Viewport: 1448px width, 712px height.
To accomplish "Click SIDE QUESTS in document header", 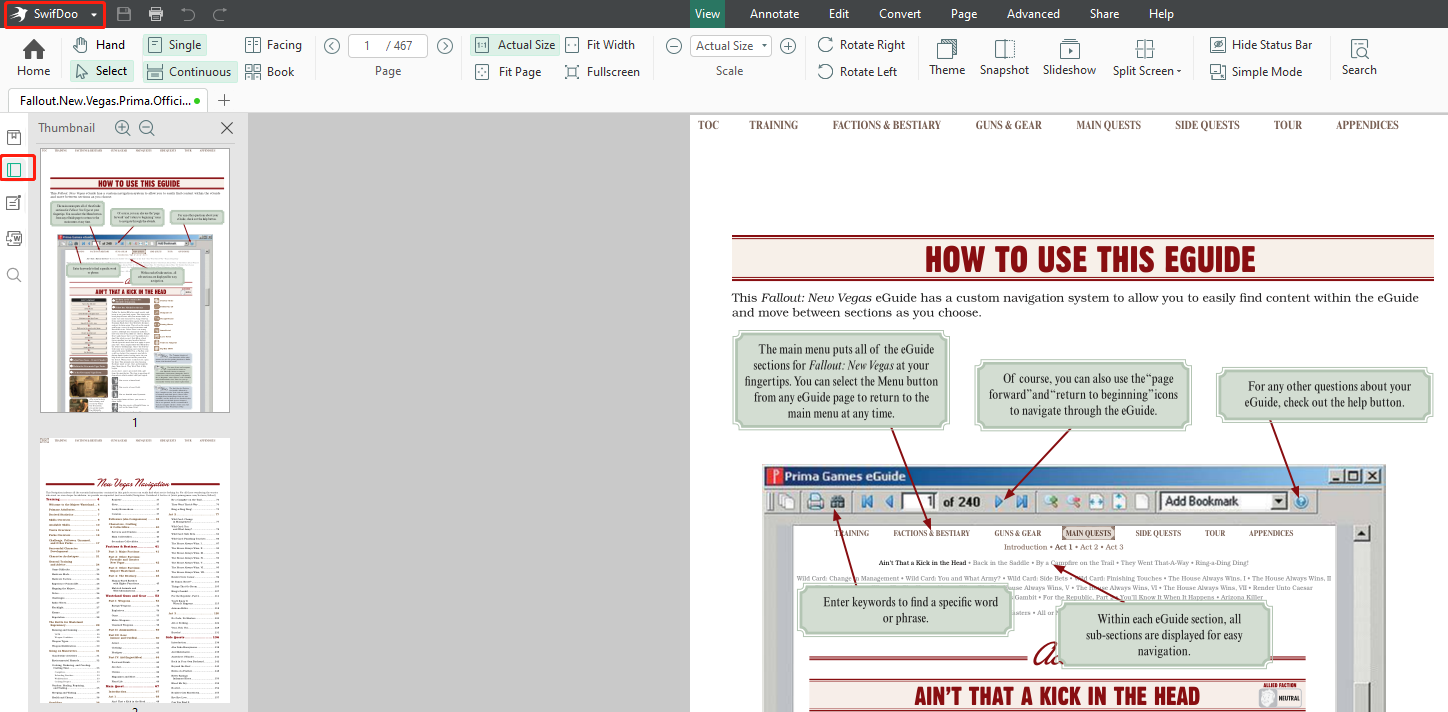I will pos(1207,125).
